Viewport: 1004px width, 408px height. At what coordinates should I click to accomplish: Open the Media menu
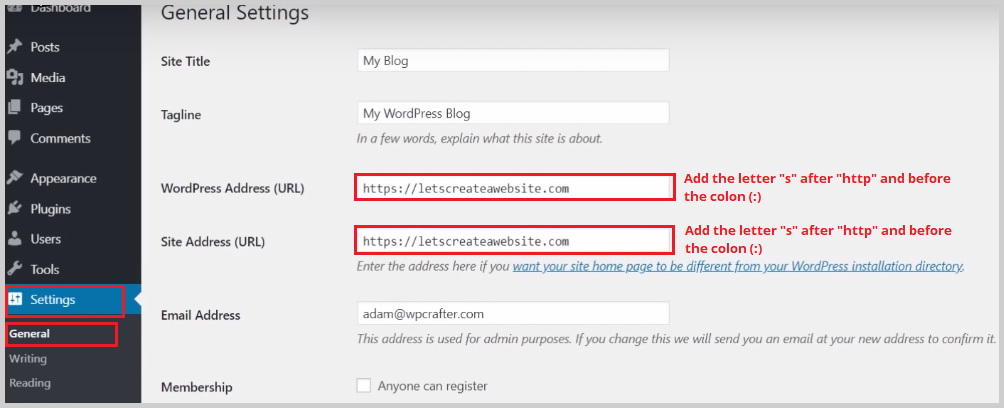pyautogui.click(x=48, y=78)
